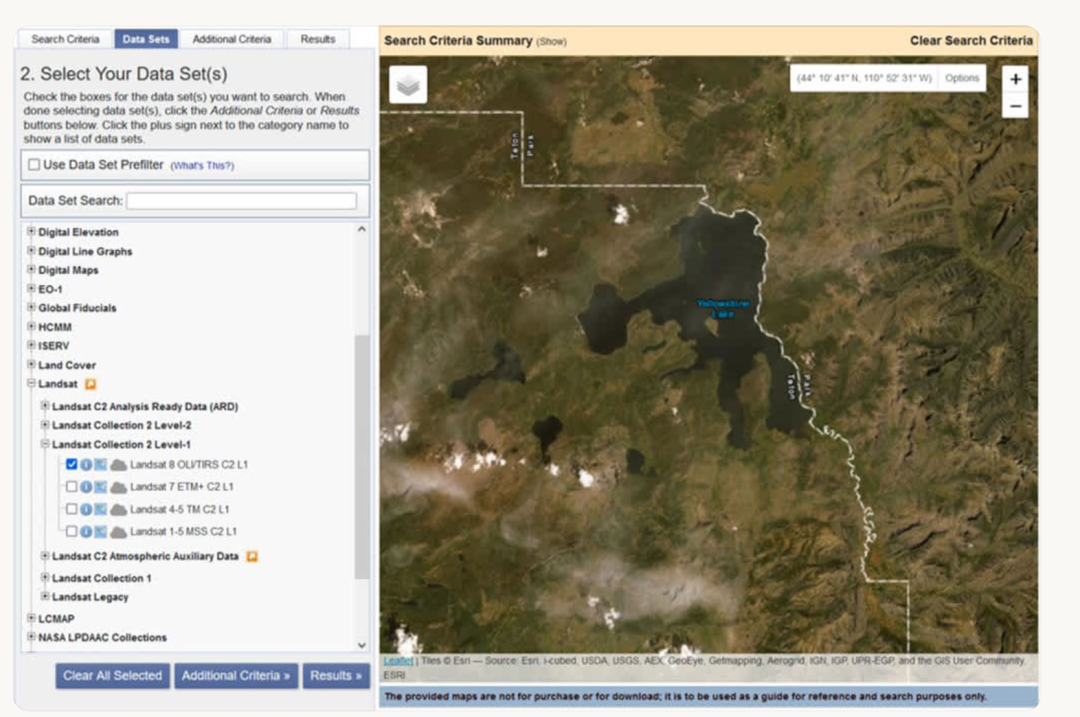Click into the Data Set Search field

(241, 201)
